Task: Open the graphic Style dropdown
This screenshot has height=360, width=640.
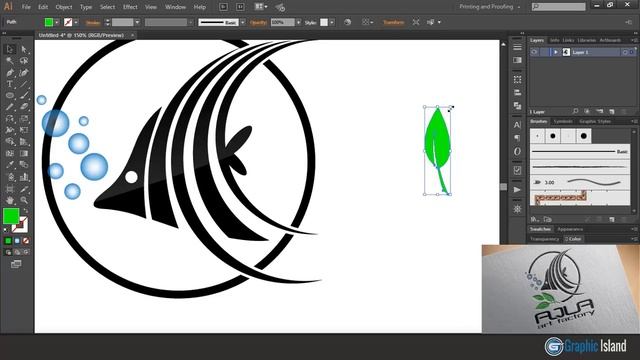Action: coord(332,22)
